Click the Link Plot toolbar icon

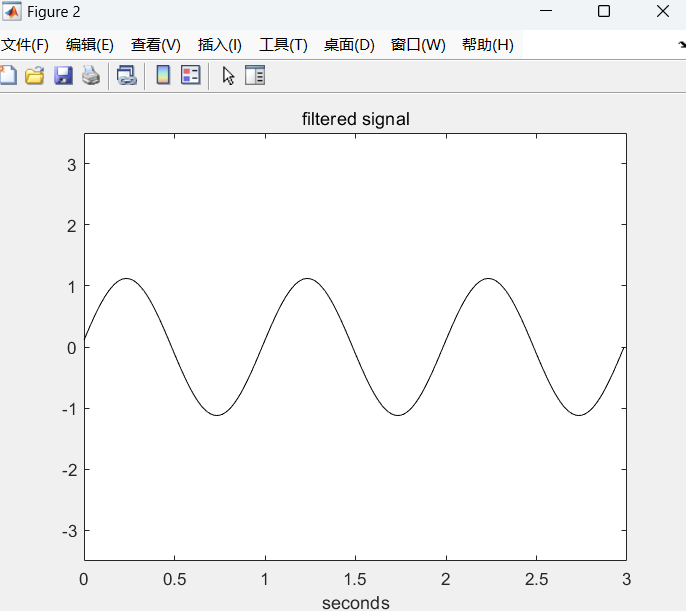(x=127, y=75)
